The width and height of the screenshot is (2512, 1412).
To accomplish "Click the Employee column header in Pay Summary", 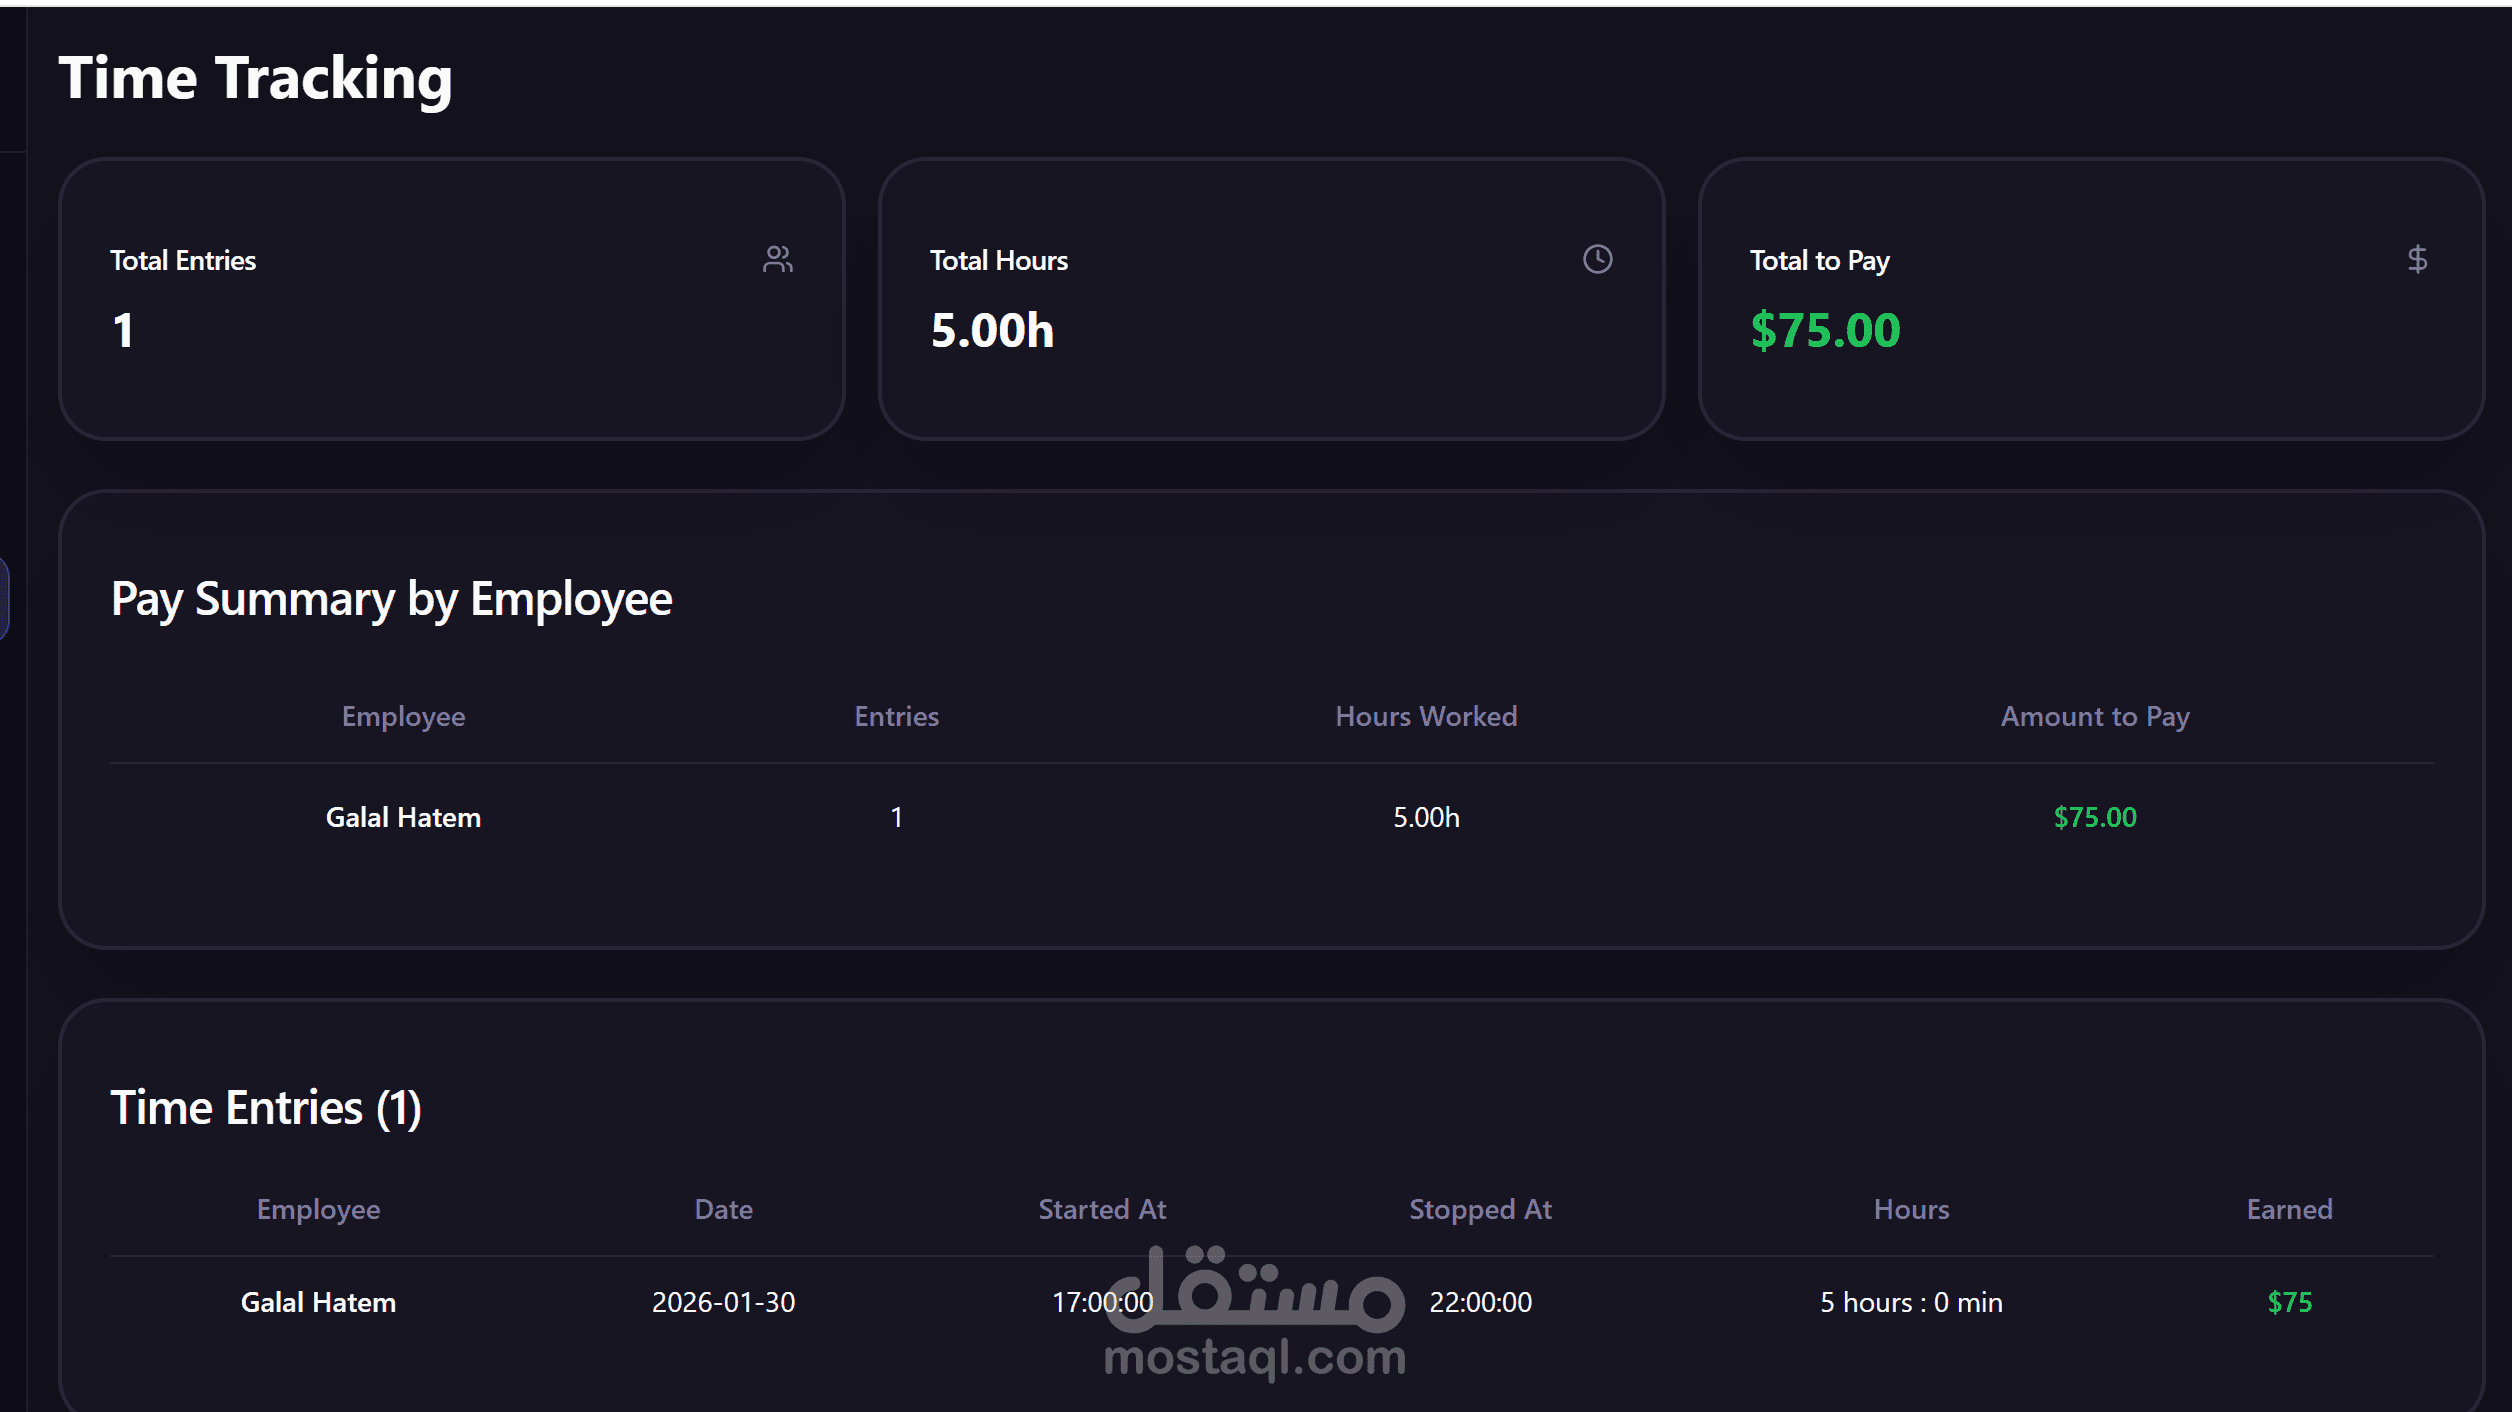I will (403, 717).
